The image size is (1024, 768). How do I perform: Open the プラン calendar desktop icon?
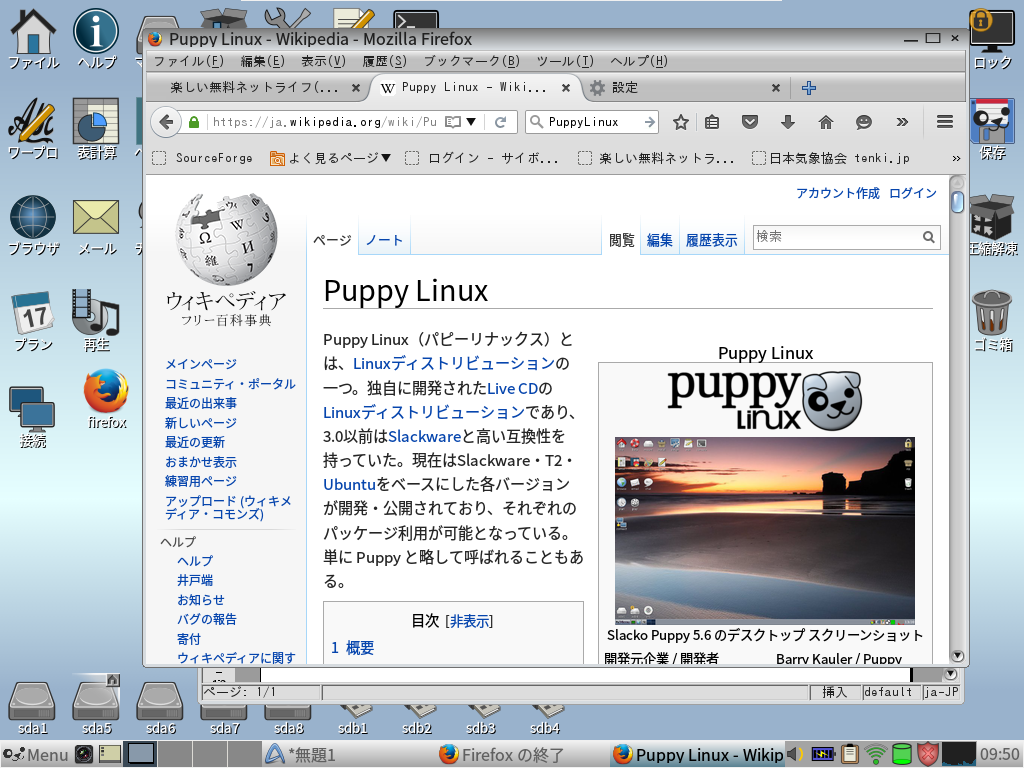(x=33, y=321)
